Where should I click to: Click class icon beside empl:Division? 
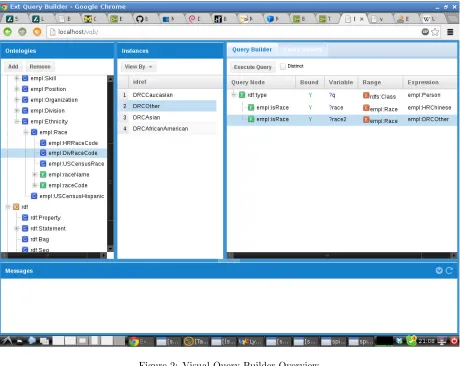coord(25,110)
